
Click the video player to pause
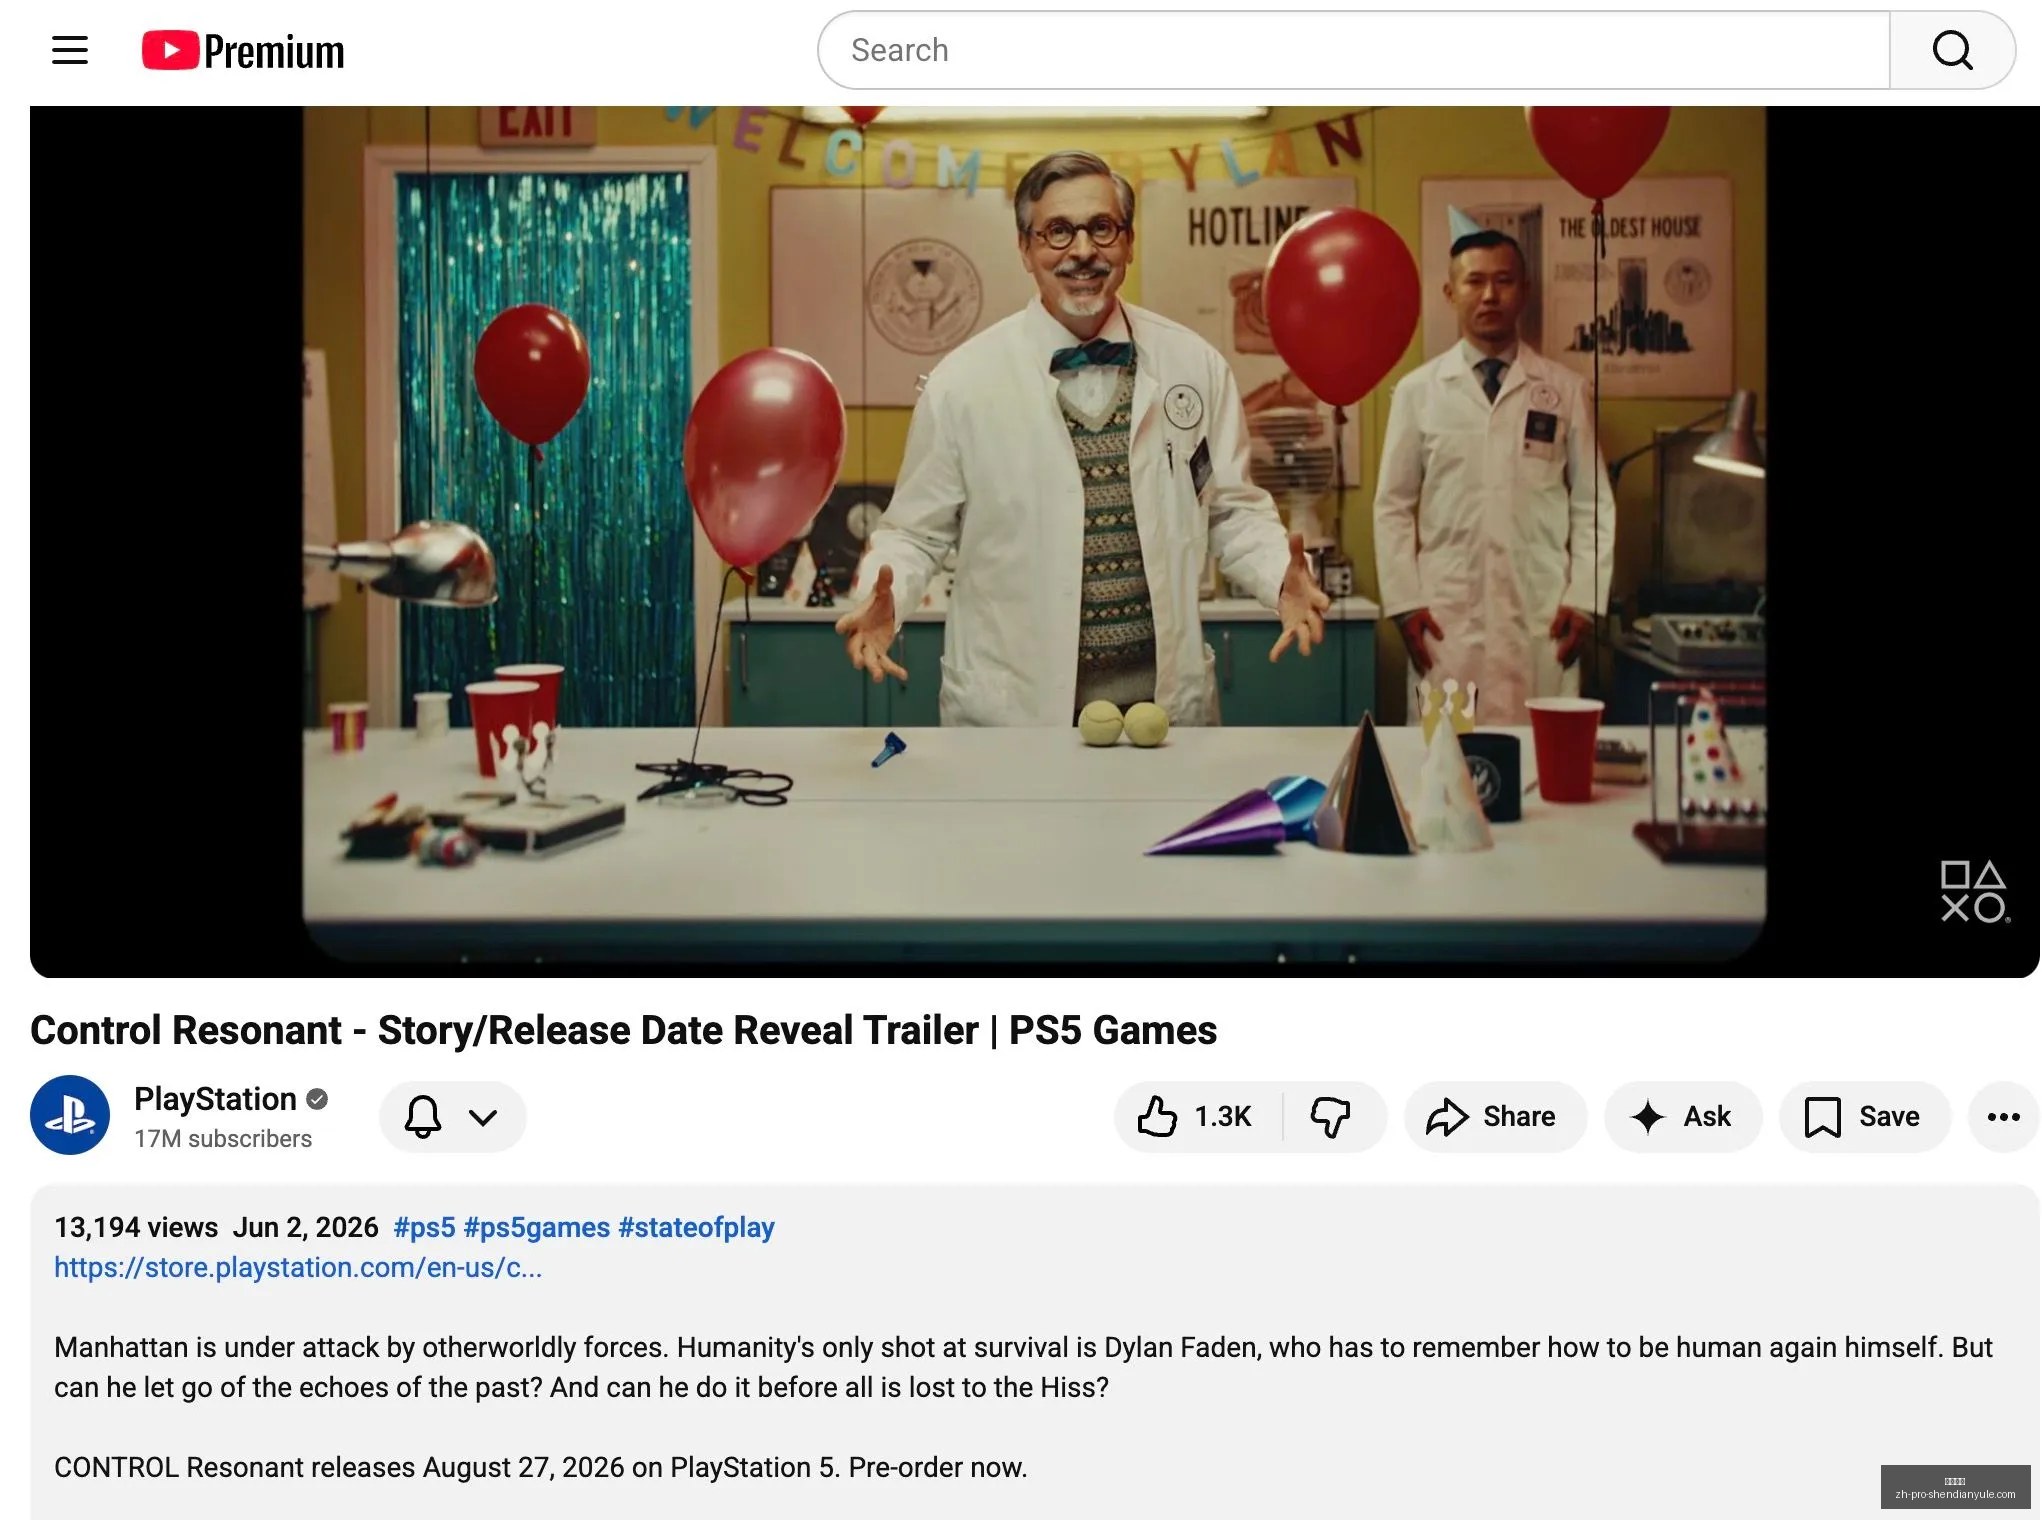point(1034,541)
